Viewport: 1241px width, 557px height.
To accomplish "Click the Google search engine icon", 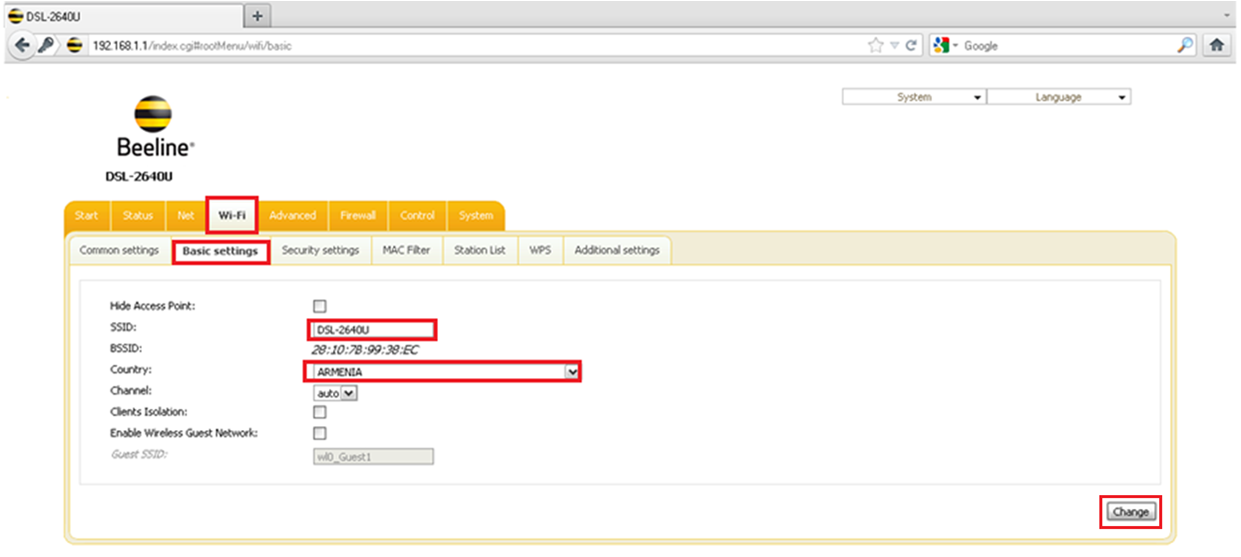I will (940, 46).
